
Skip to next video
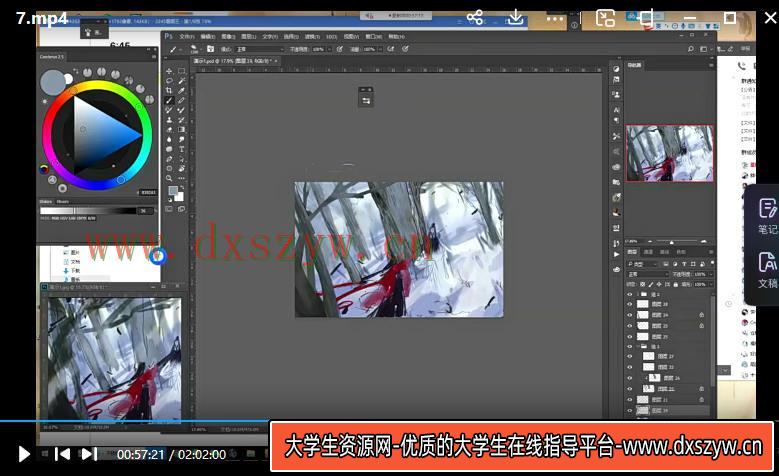89,454
